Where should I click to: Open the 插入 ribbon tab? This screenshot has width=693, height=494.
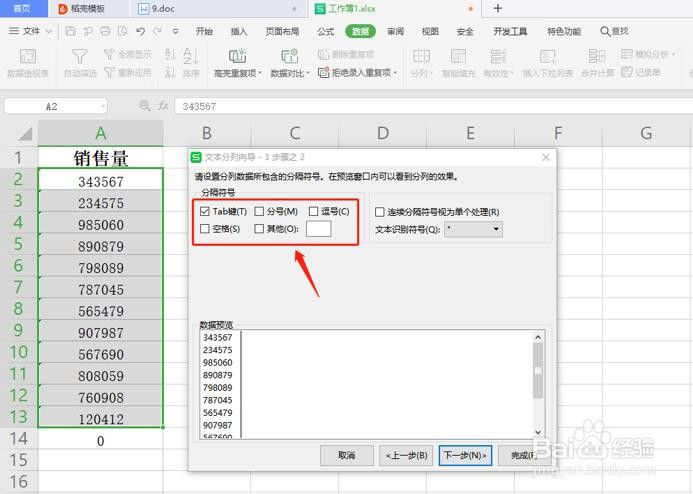click(x=239, y=31)
